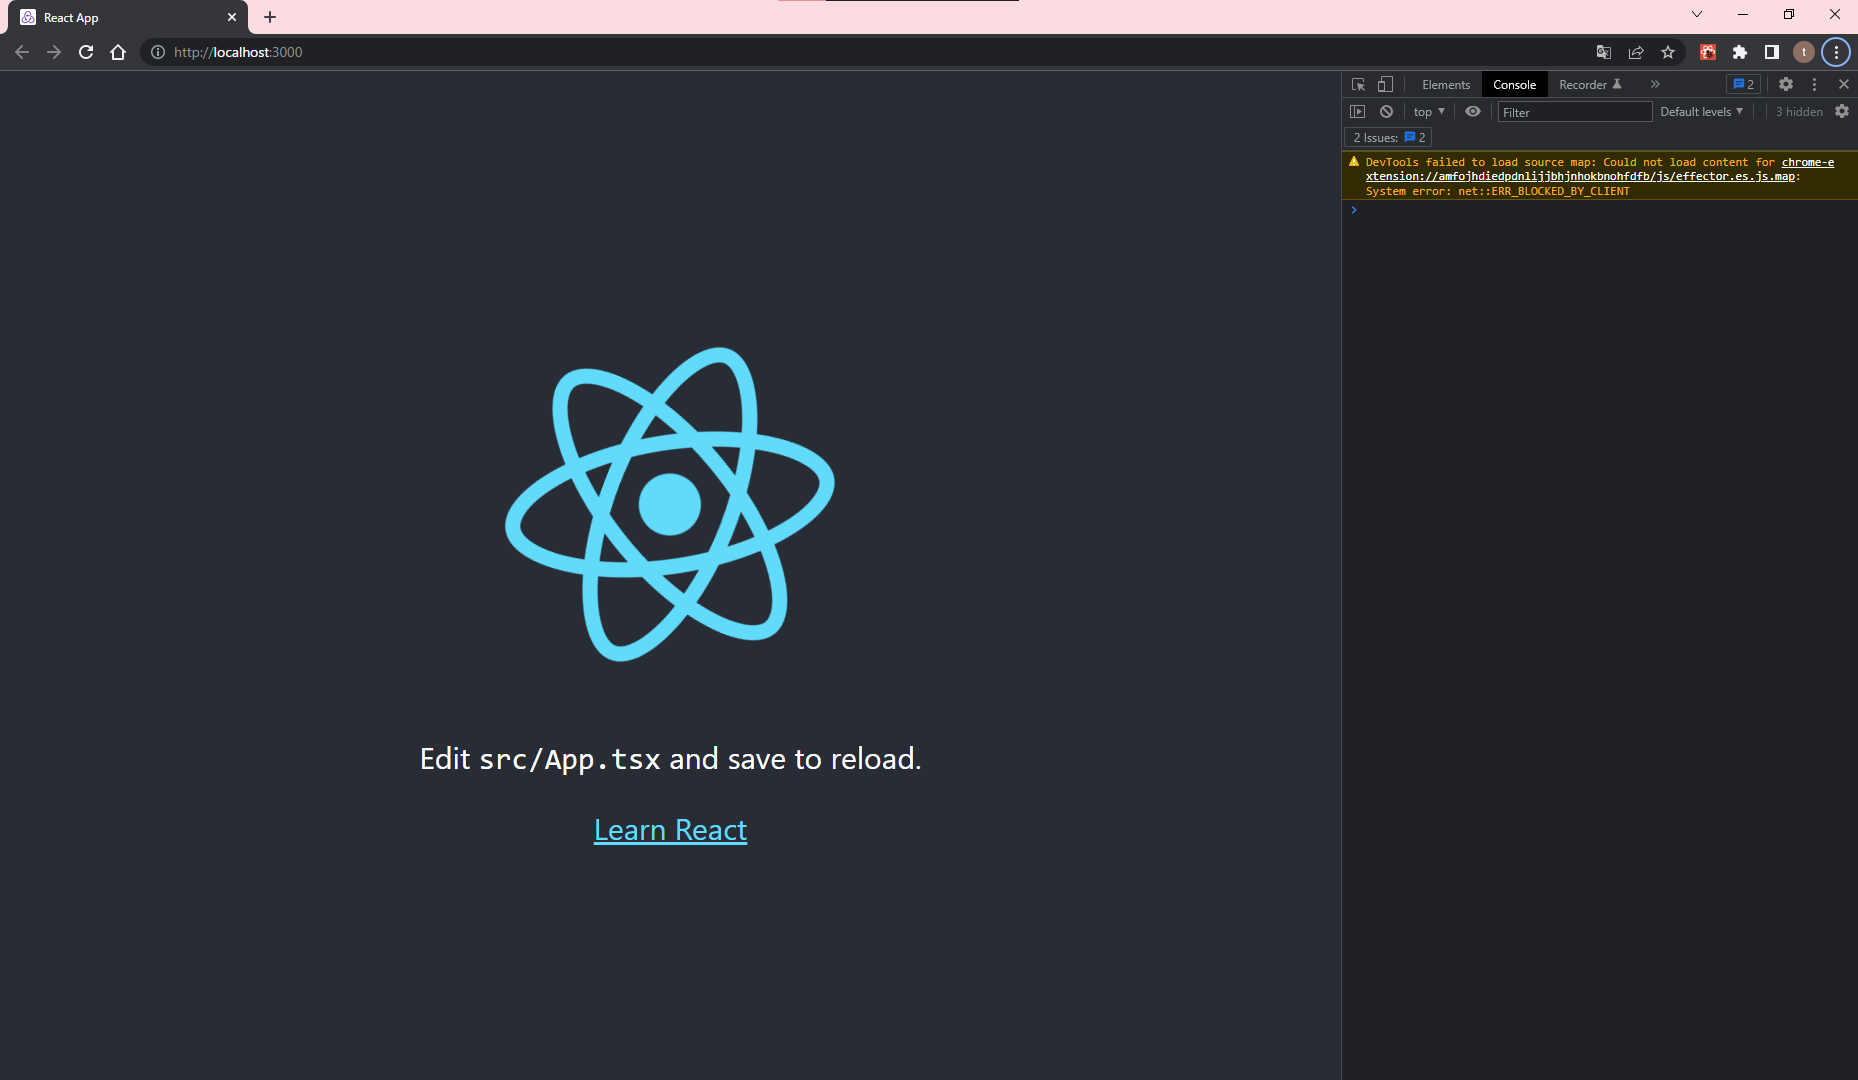
Task: Go back to the previous page
Action: point(22,52)
